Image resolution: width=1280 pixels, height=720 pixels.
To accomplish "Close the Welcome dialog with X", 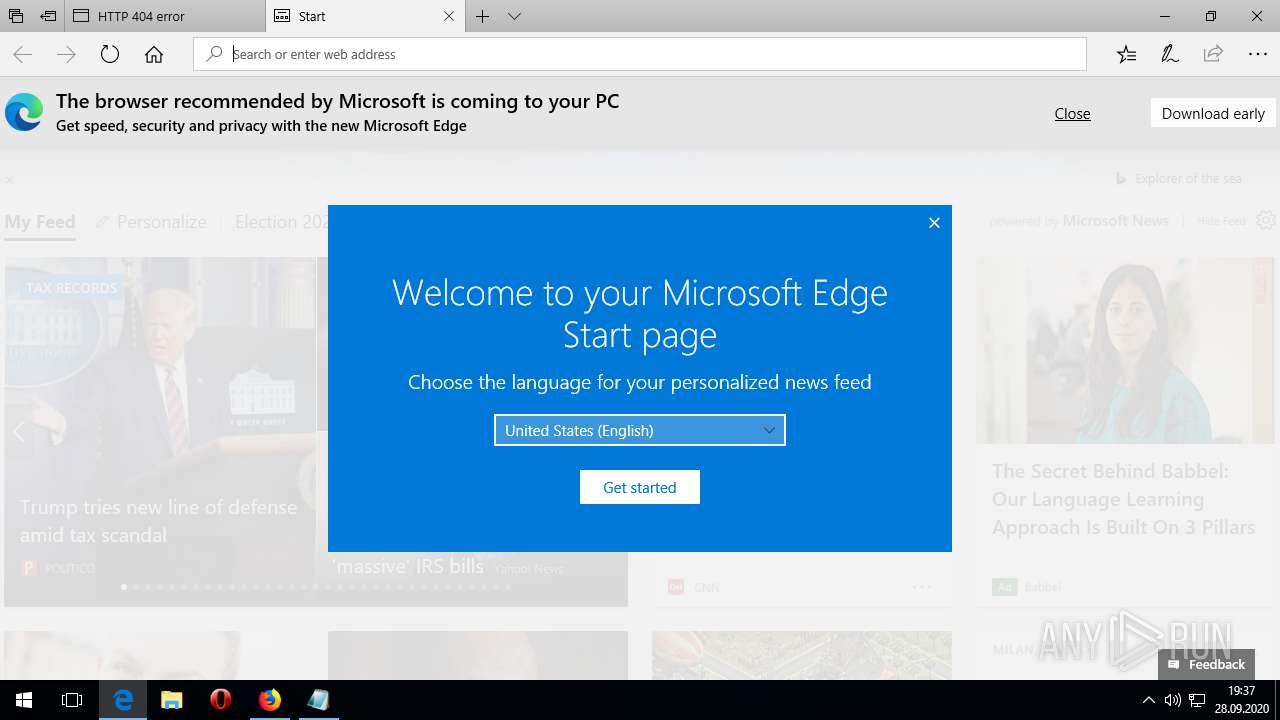I will click(934, 223).
